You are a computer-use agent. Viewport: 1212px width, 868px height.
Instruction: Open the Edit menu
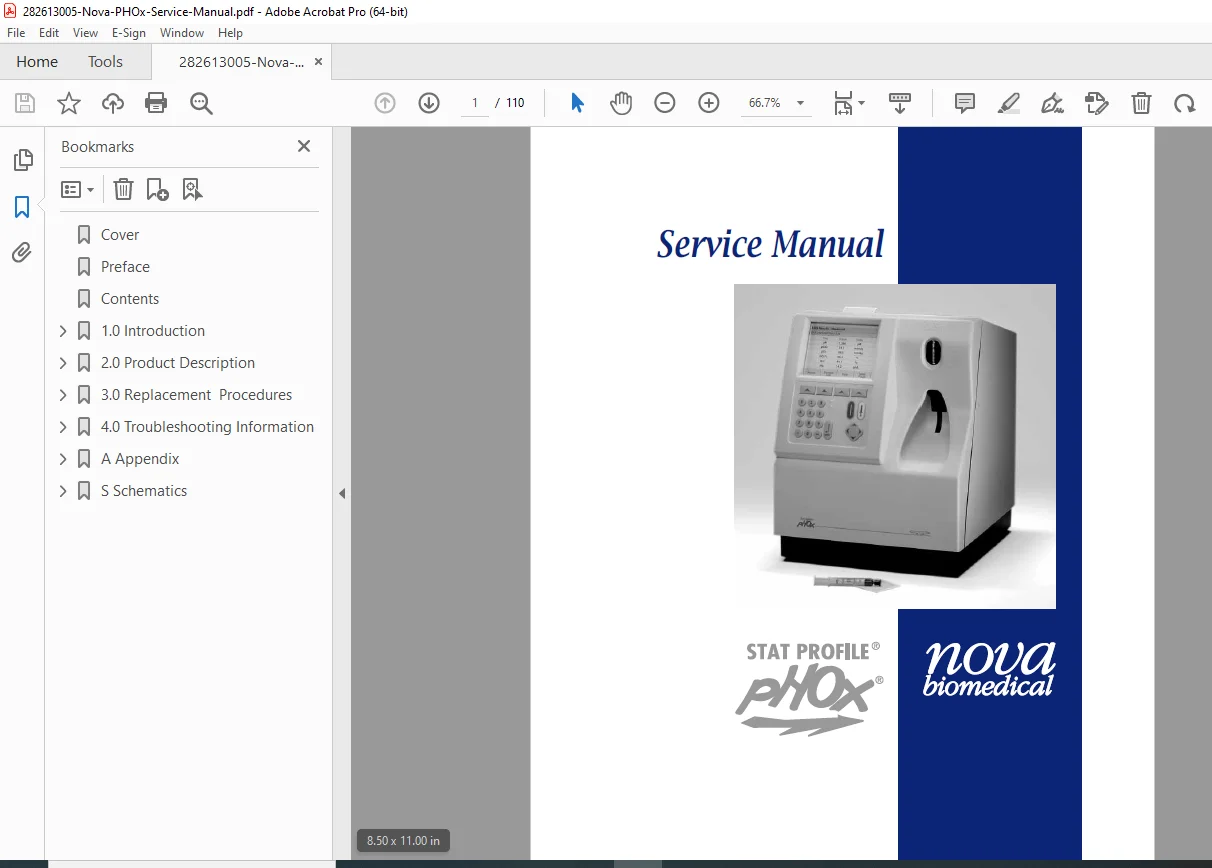pyautogui.click(x=49, y=33)
